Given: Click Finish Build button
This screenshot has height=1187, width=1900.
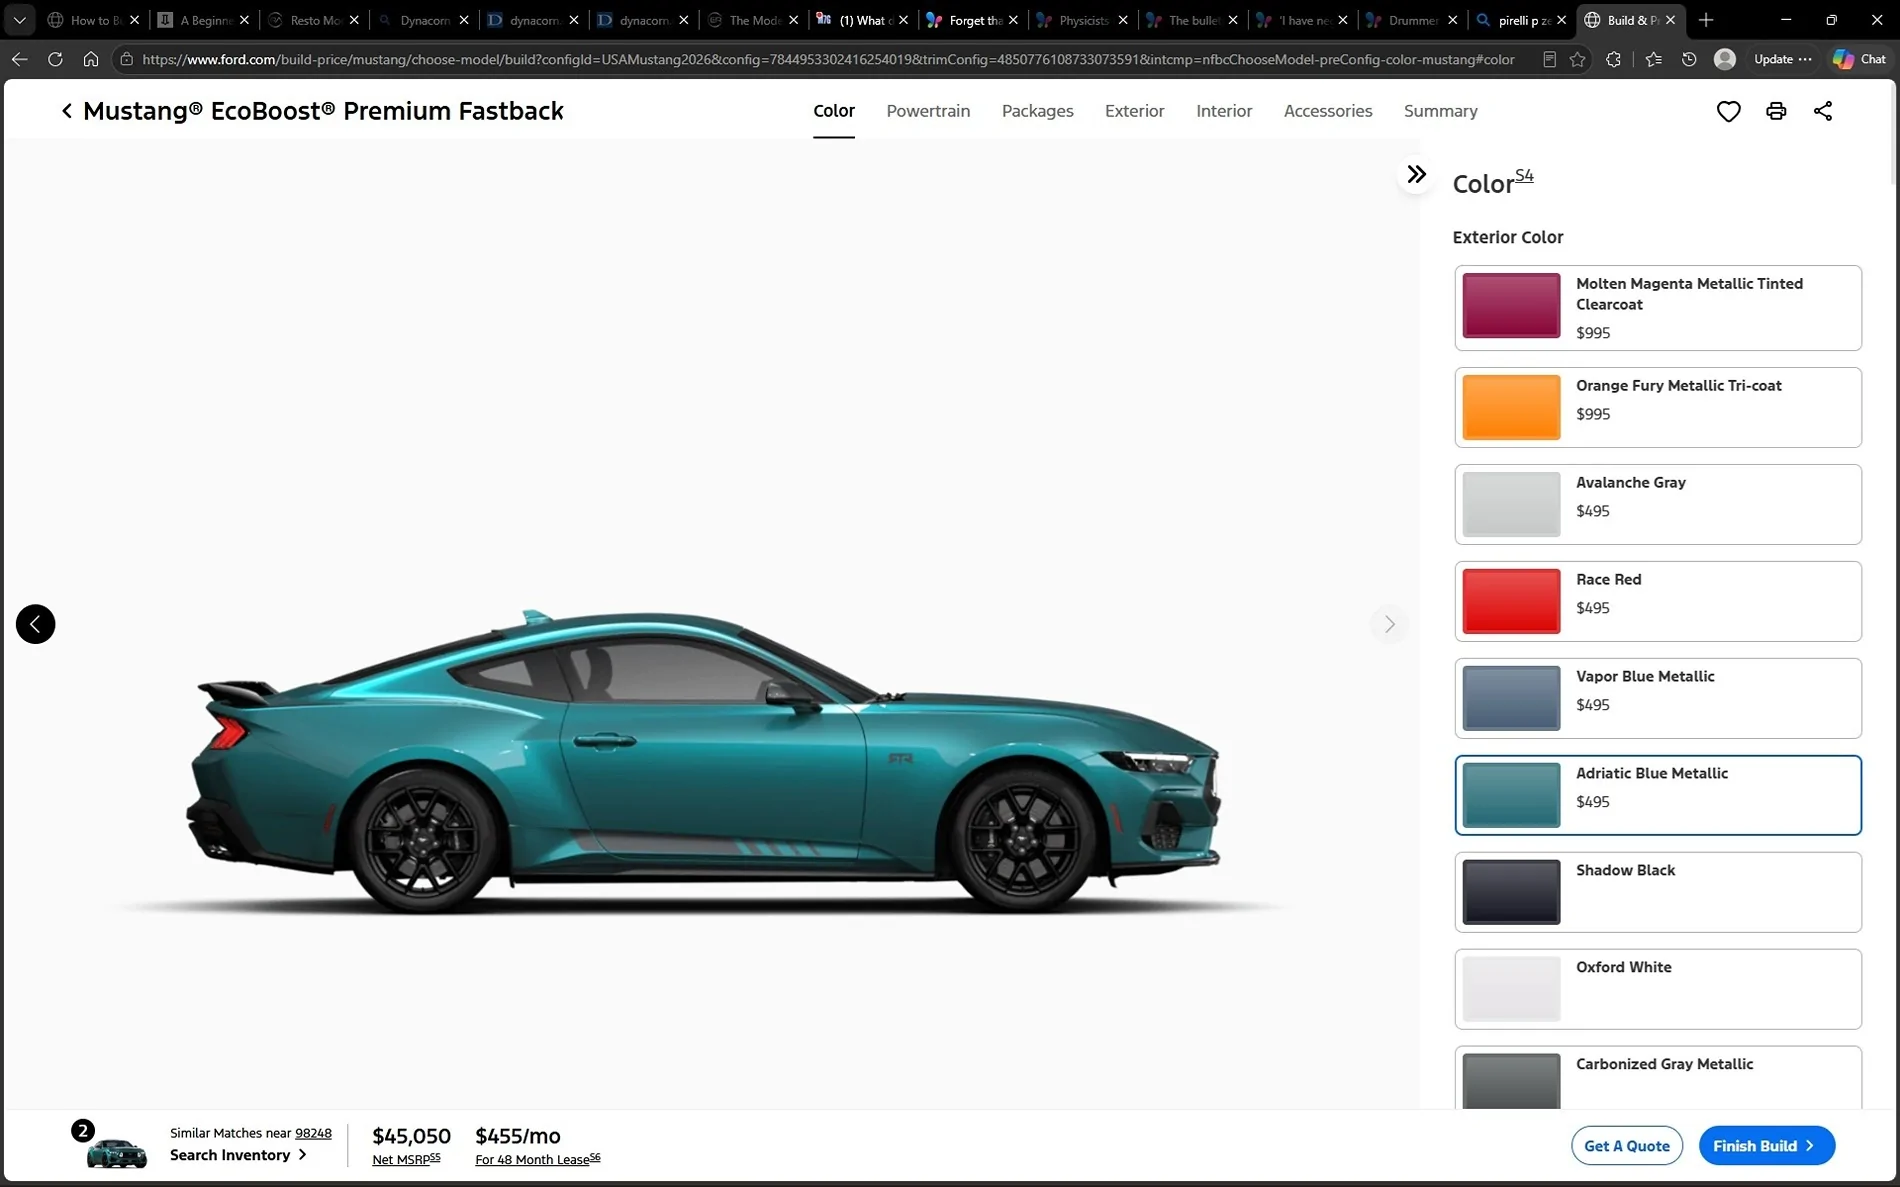Looking at the screenshot, I should (1766, 1146).
